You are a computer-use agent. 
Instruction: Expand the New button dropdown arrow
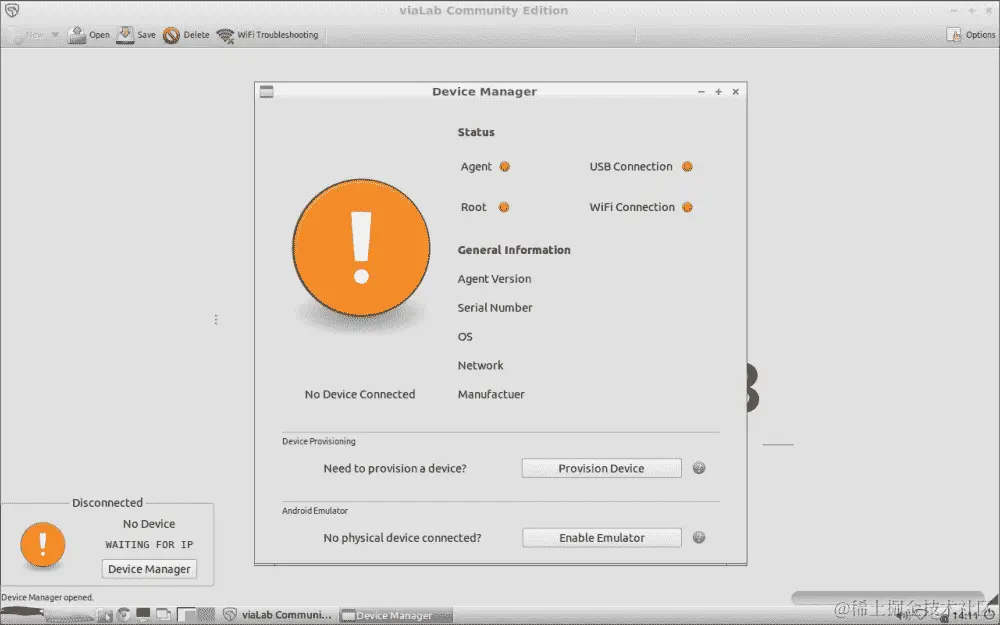[x=55, y=35]
